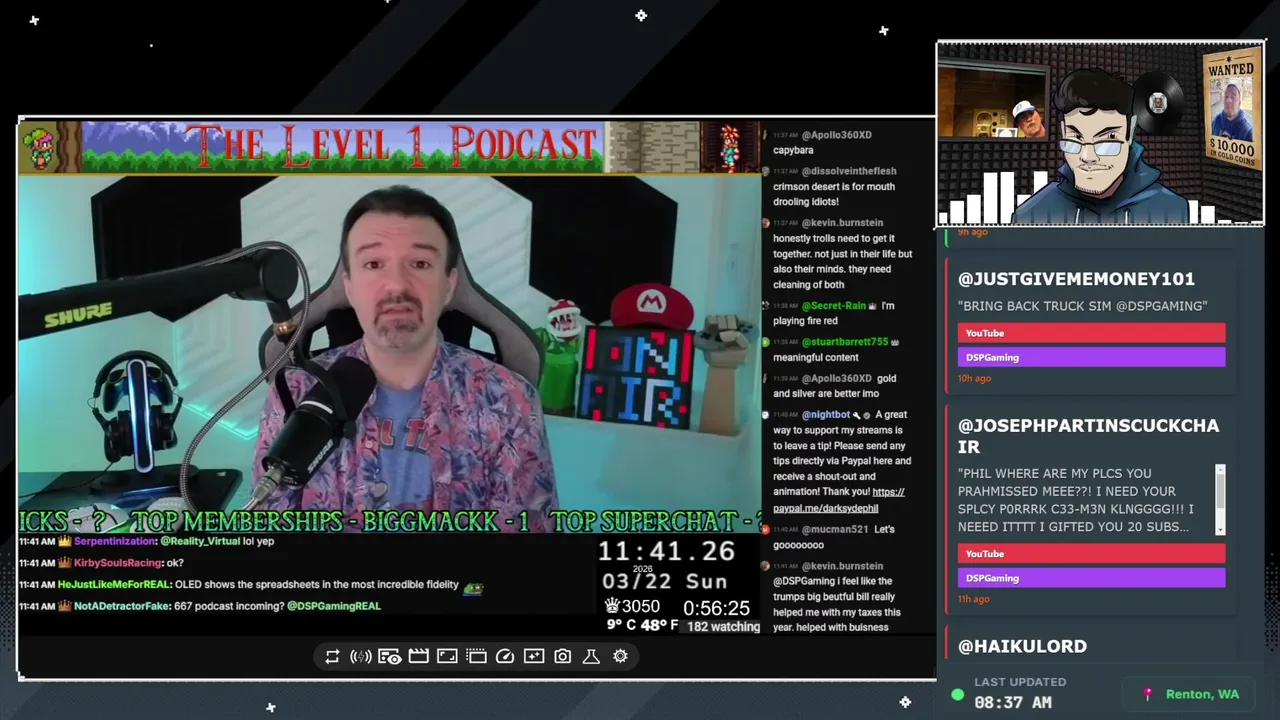Click the speedometer playback speed icon
The width and height of the screenshot is (1280, 720).
tap(505, 656)
